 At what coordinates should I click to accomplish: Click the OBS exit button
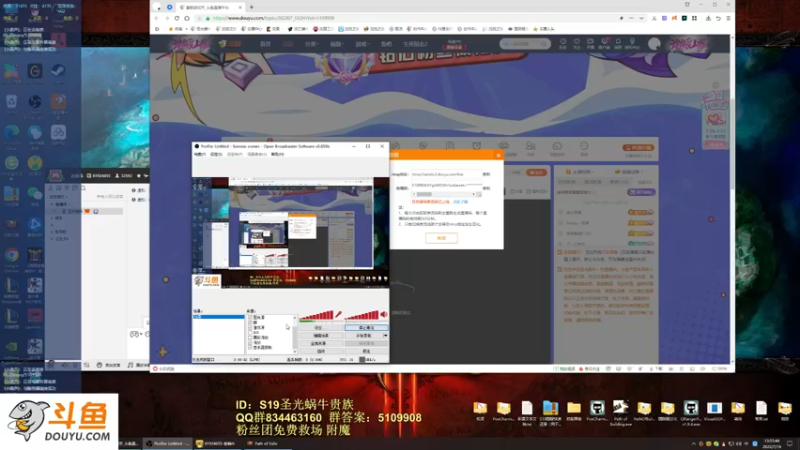[366, 351]
